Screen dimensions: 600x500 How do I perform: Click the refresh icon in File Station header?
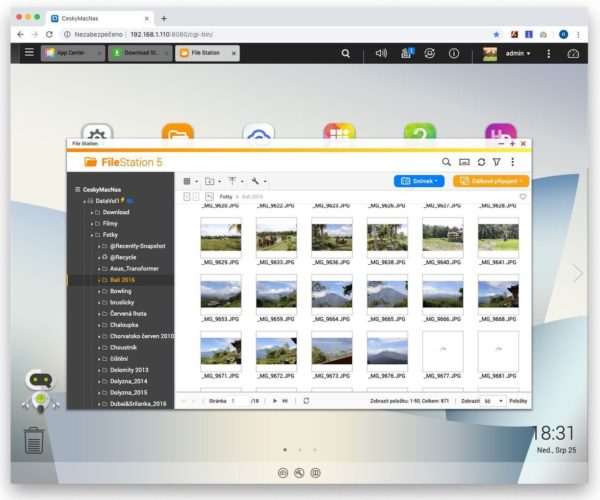click(480, 161)
